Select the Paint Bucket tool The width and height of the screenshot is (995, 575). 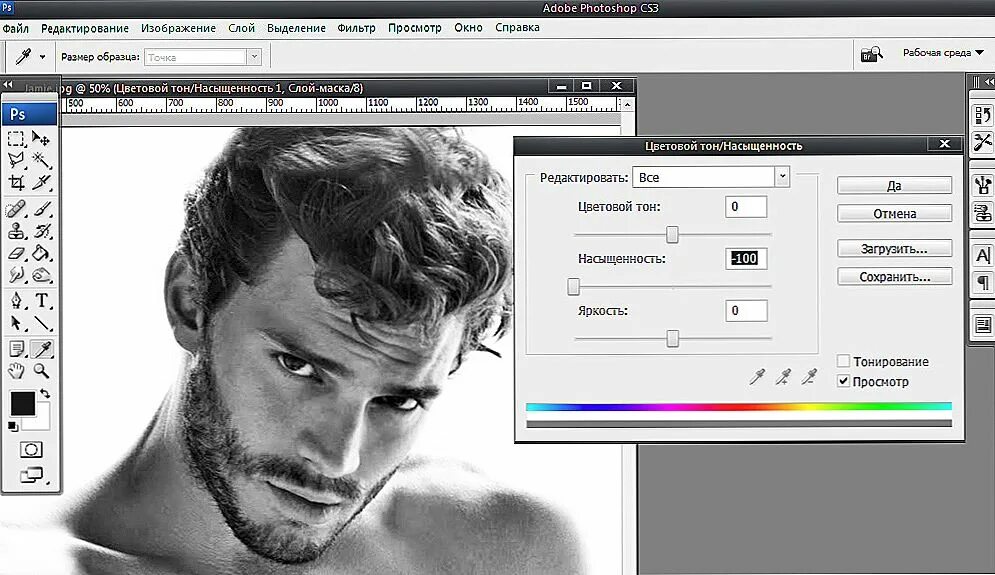(41, 253)
